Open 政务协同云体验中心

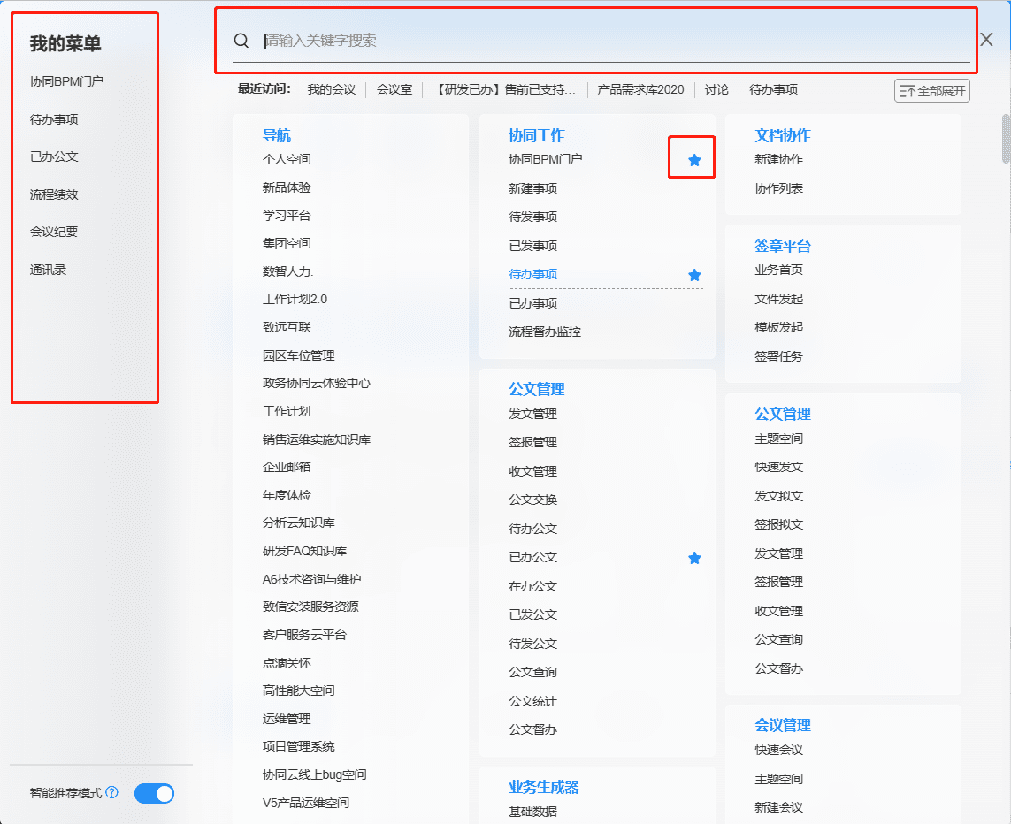[x=317, y=383]
